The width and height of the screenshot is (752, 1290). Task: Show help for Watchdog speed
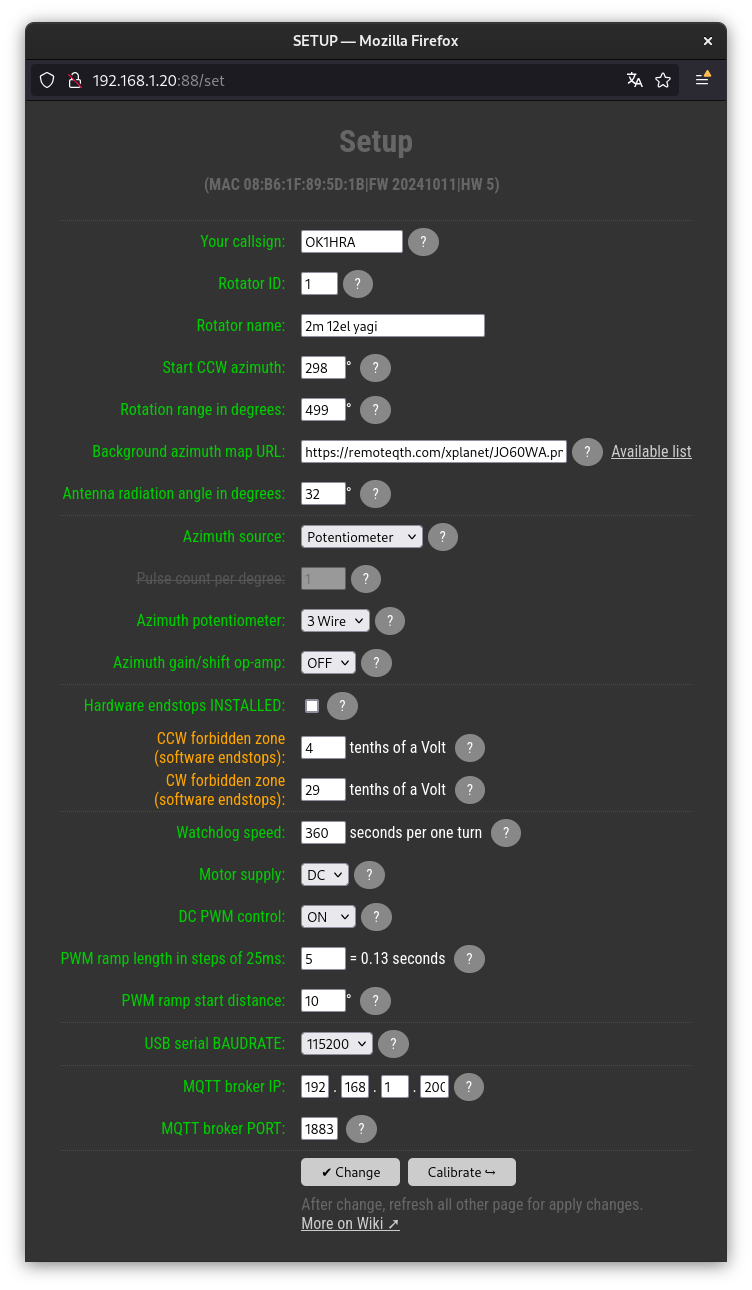click(x=506, y=833)
